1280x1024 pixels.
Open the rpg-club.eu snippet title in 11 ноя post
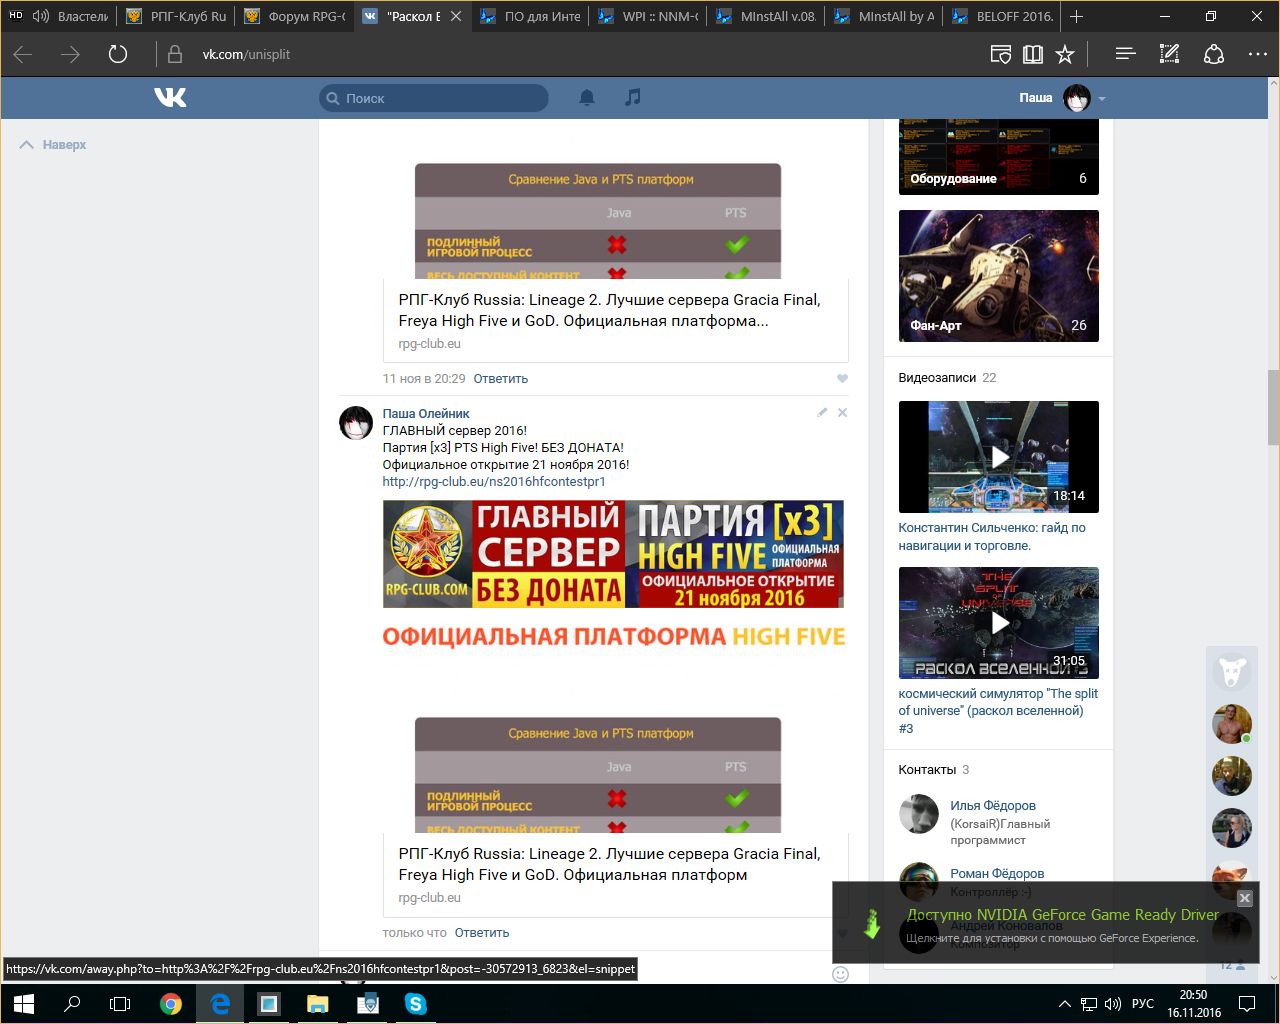coord(609,311)
